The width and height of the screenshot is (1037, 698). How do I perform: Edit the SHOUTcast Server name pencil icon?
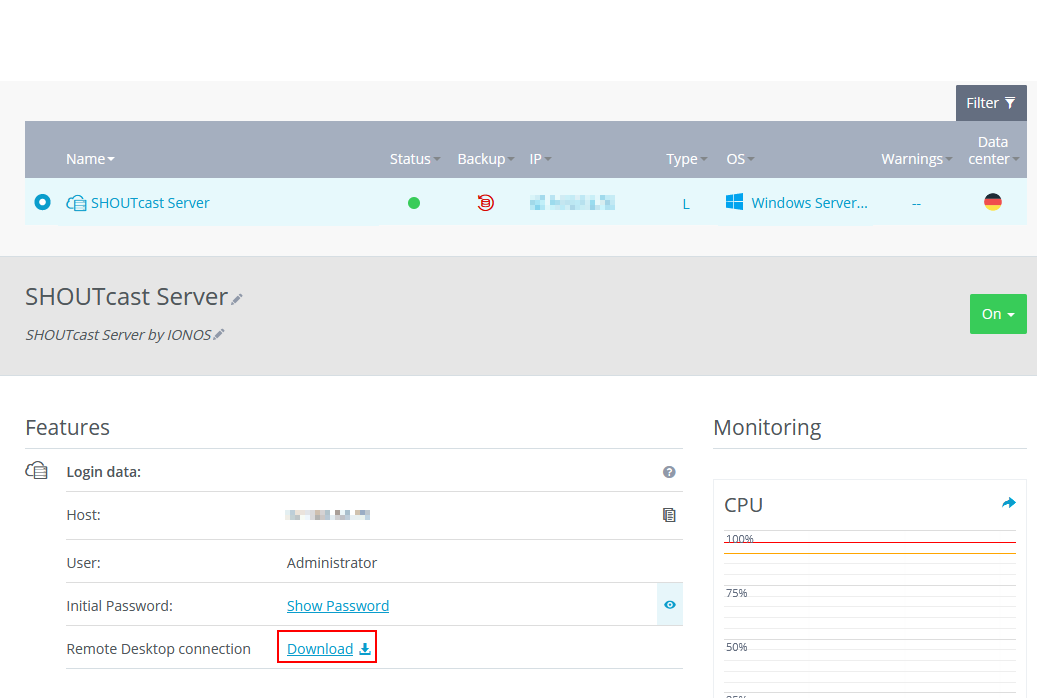point(237,299)
